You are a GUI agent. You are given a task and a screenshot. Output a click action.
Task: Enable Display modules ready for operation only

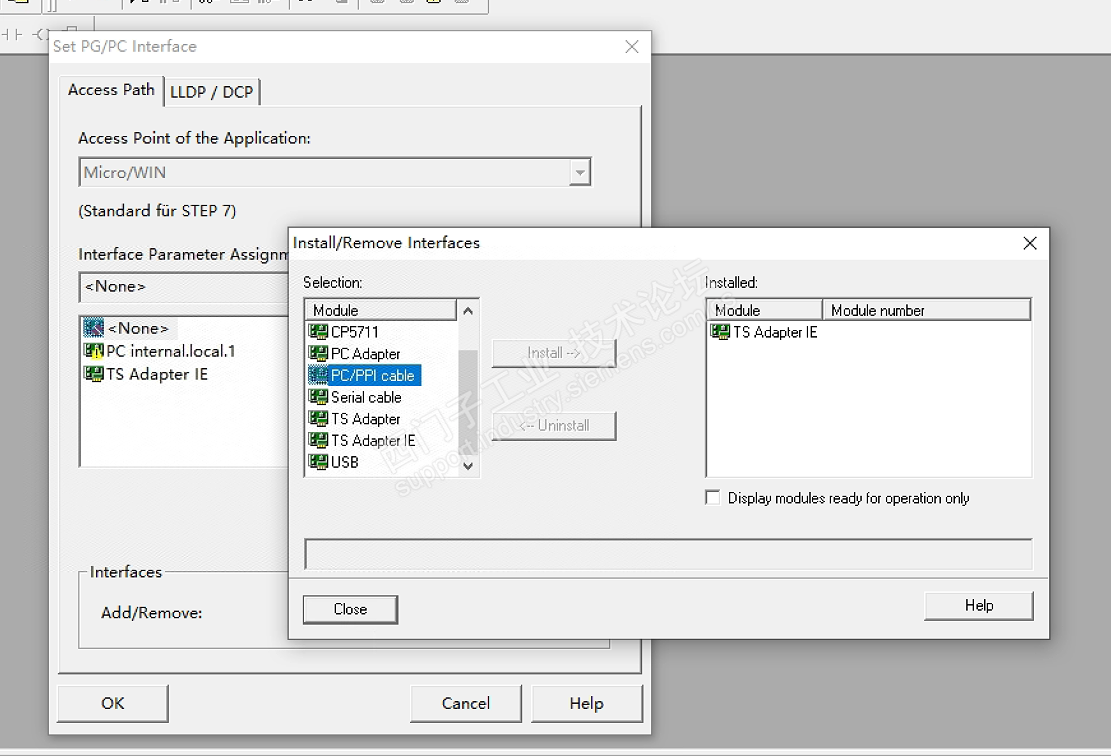pyautogui.click(x=712, y=497)
